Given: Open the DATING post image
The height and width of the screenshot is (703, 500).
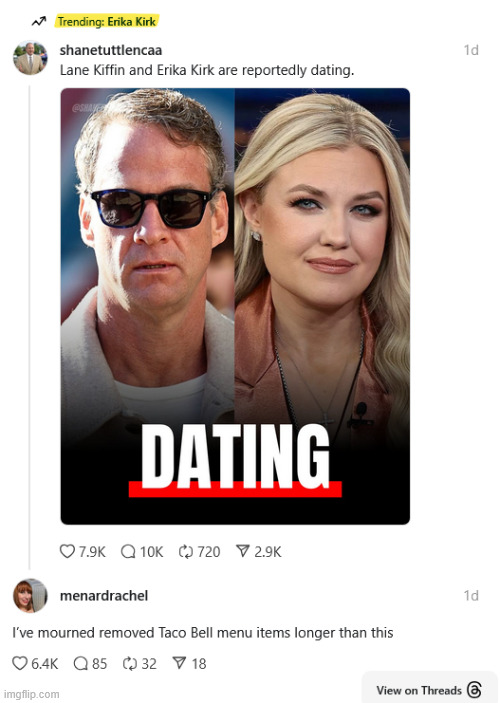Looking at the screenshot, I should 235,306.
